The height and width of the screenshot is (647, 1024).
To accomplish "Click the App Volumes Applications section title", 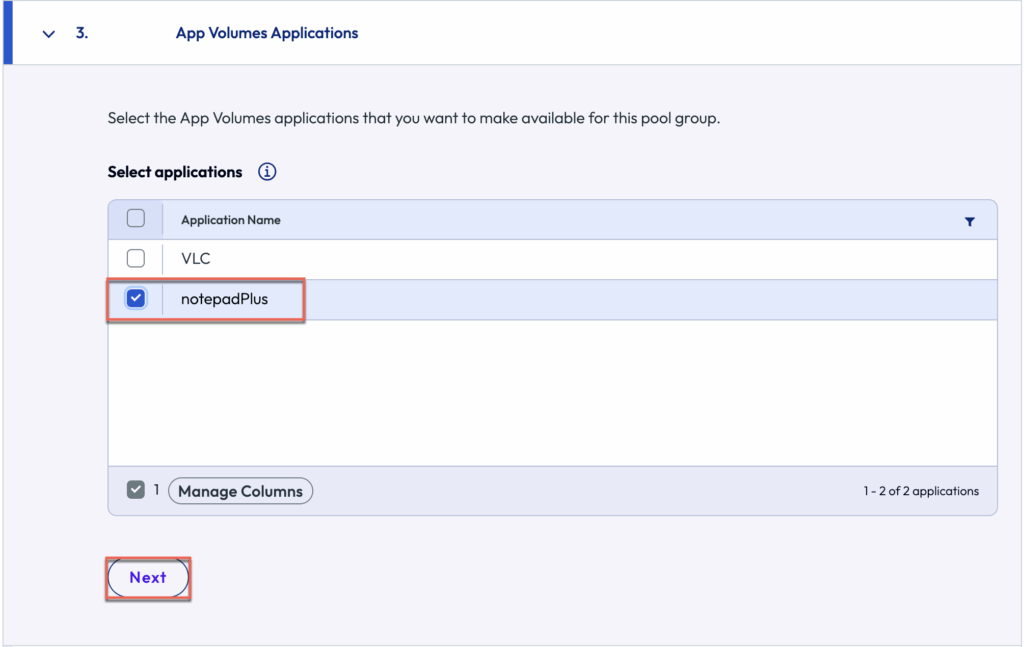I will pos(267,33).
